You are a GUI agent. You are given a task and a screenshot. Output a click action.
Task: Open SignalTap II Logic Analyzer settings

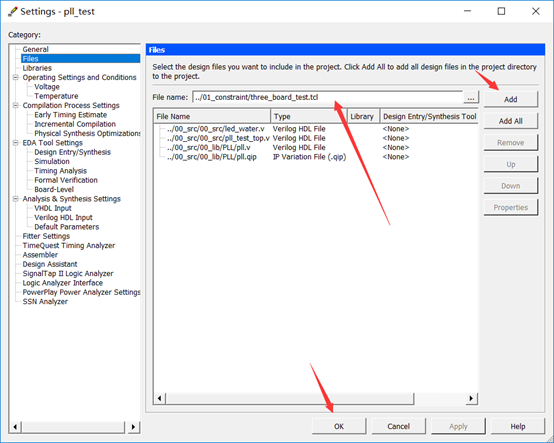pos(68,273)
